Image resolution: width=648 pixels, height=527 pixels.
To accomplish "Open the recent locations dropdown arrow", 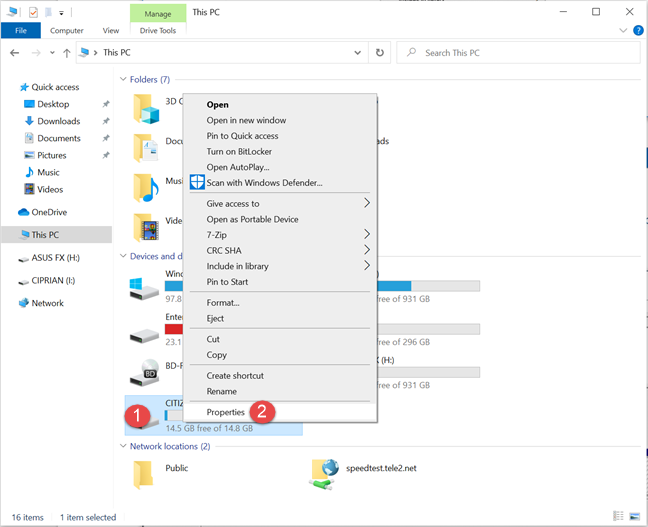I will tap(52, 53).
